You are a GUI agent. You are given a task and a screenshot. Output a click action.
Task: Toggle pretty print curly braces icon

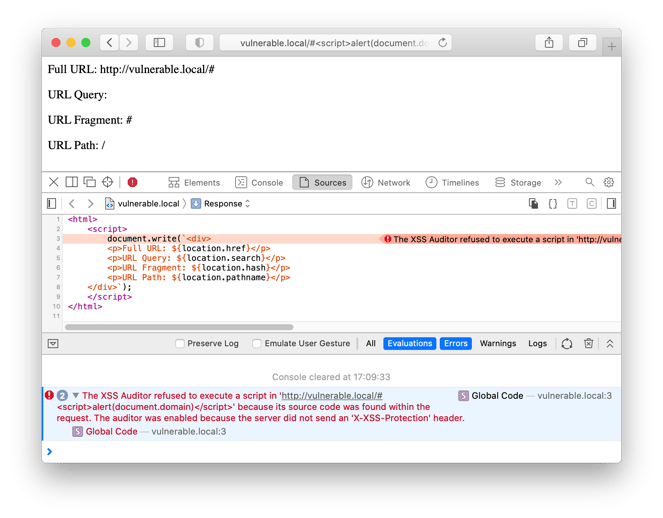[x=553, y=204]
